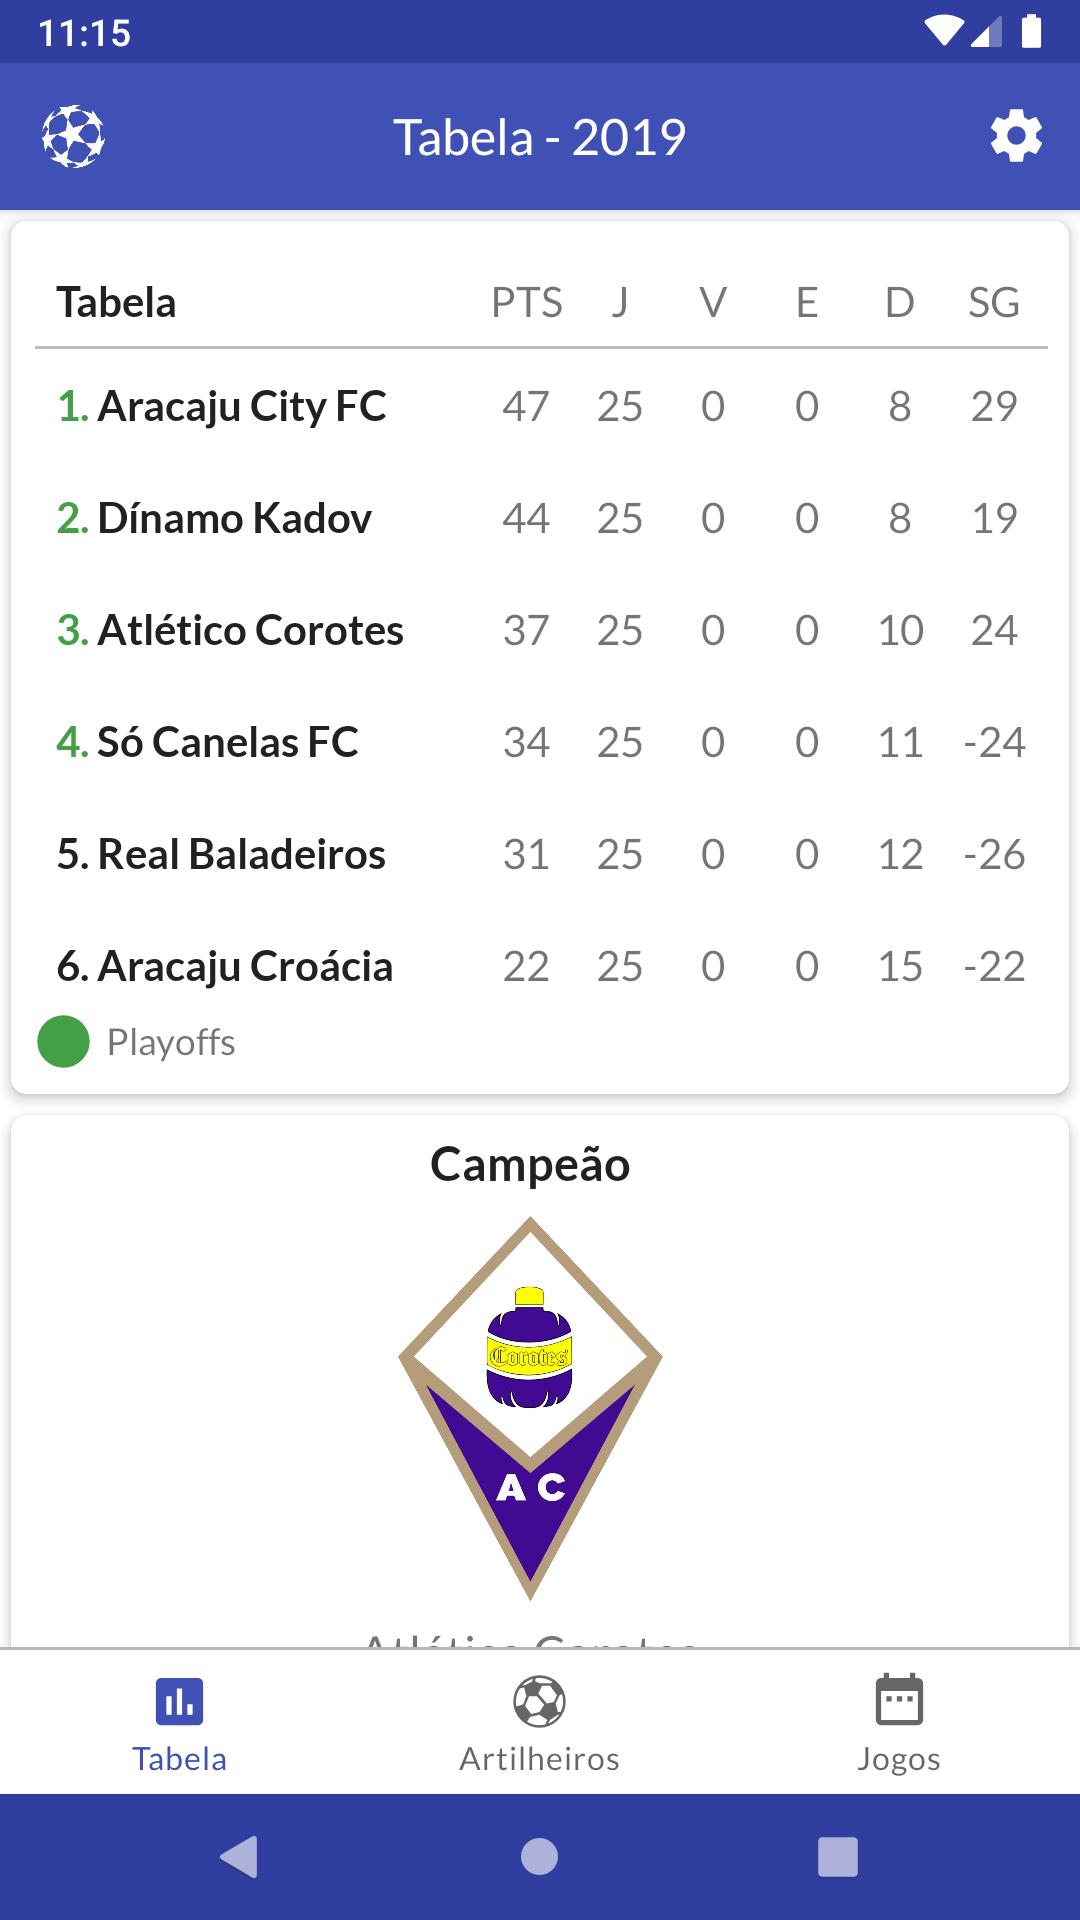Screen dimensions: 1080x1920
Task: Select the Atlético Corotes team row
Action: 541,630
